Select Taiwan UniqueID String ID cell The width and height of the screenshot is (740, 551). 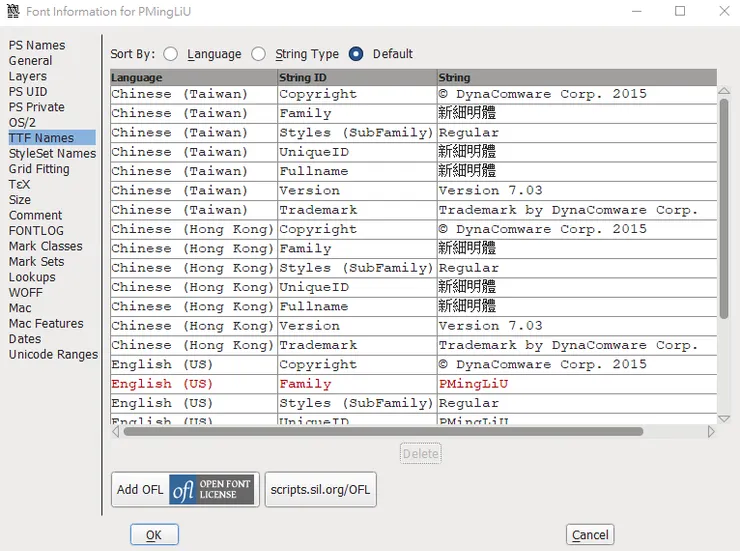[357, 152]
